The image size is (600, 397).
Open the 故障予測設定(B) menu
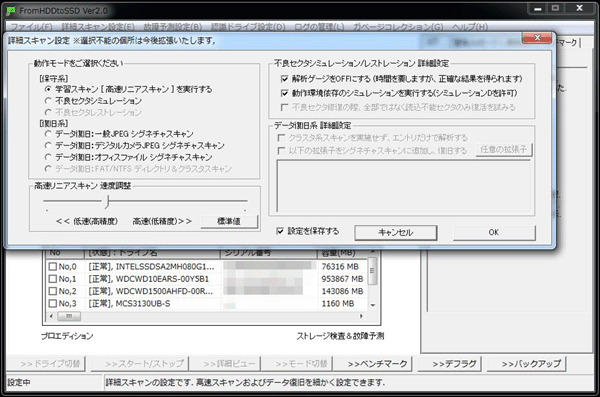coord(173,27)
